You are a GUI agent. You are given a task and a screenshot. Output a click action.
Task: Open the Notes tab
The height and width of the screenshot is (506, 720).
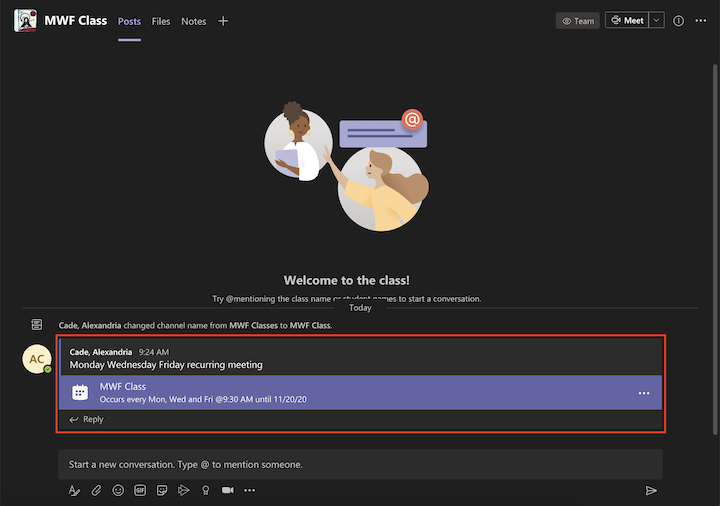coord(193,21)
